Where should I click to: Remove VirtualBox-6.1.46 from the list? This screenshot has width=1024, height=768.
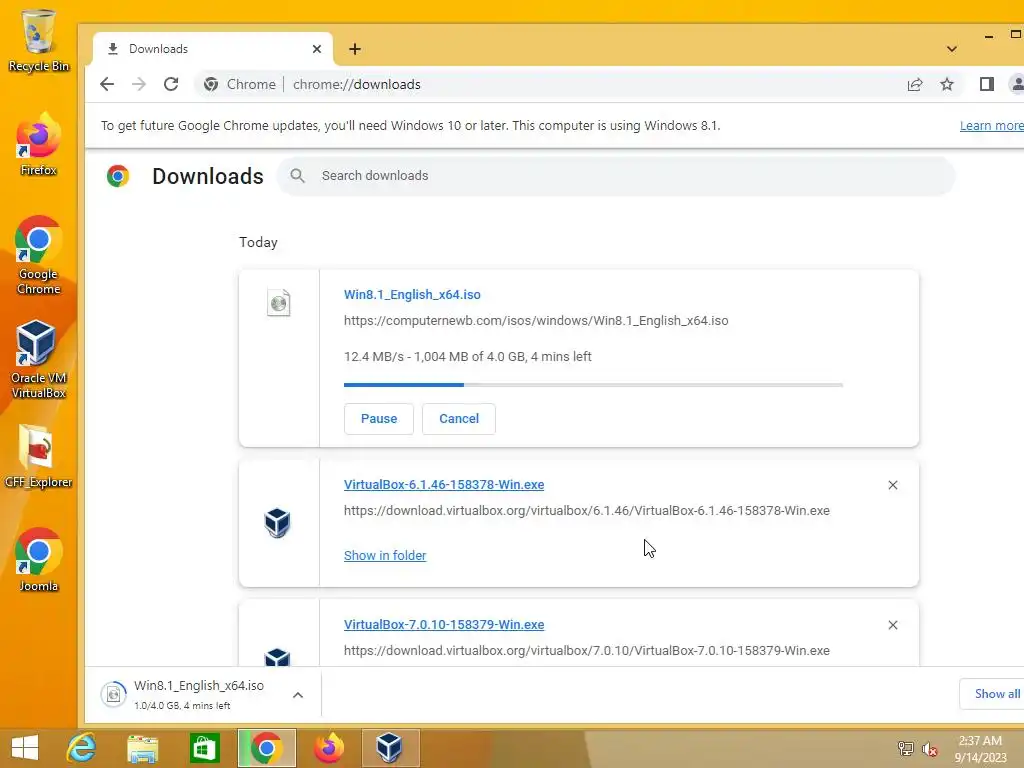893,485
